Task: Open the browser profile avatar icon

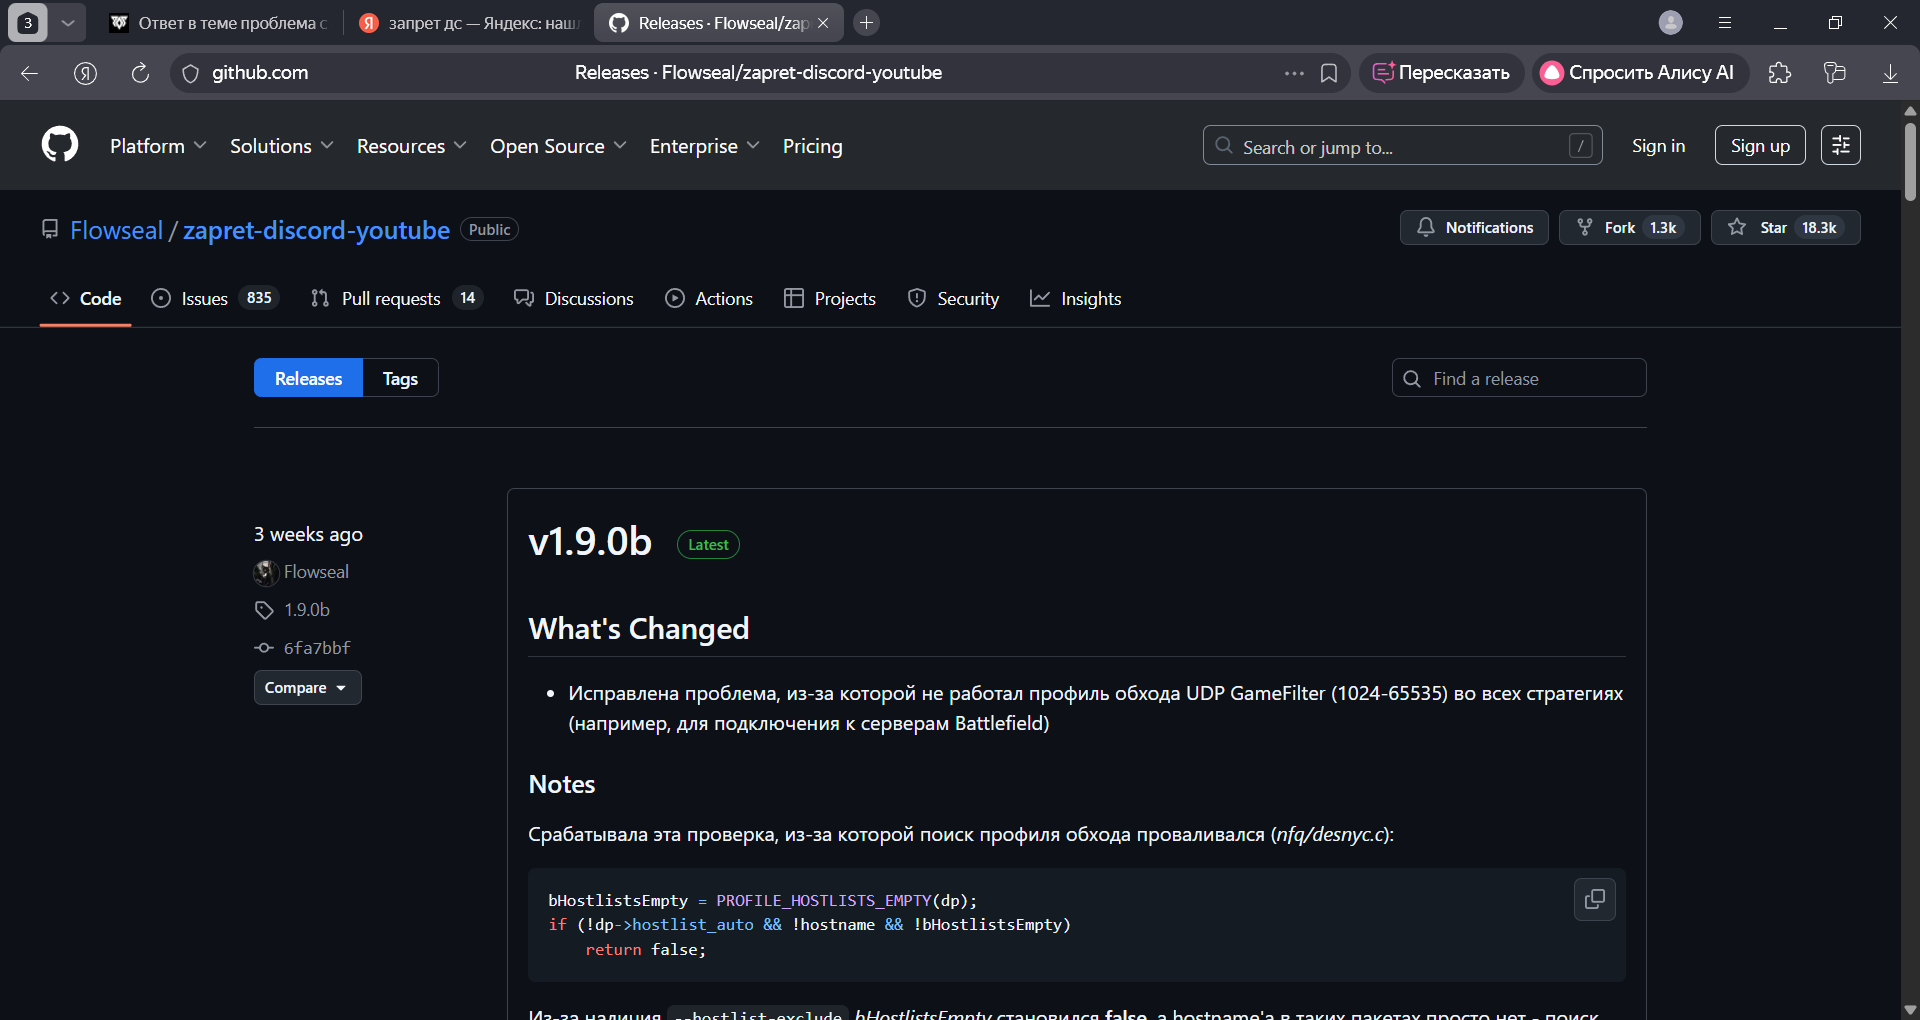Action: 1670,23
